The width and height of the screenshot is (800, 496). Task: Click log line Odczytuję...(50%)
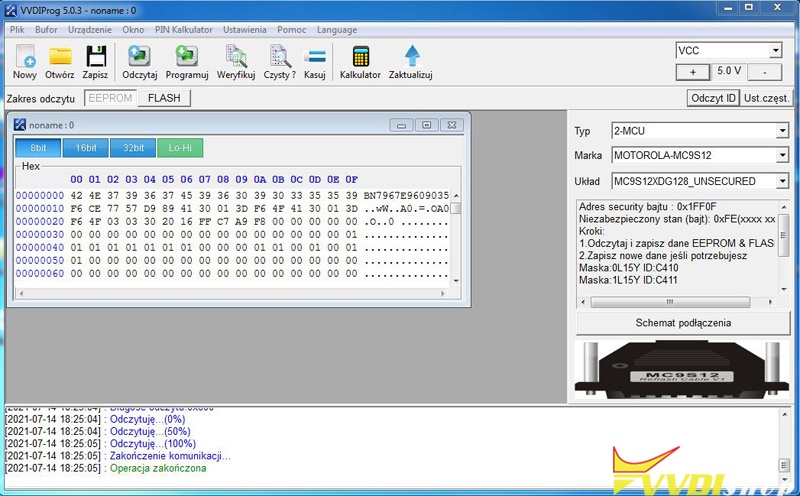tap(150, 431)
